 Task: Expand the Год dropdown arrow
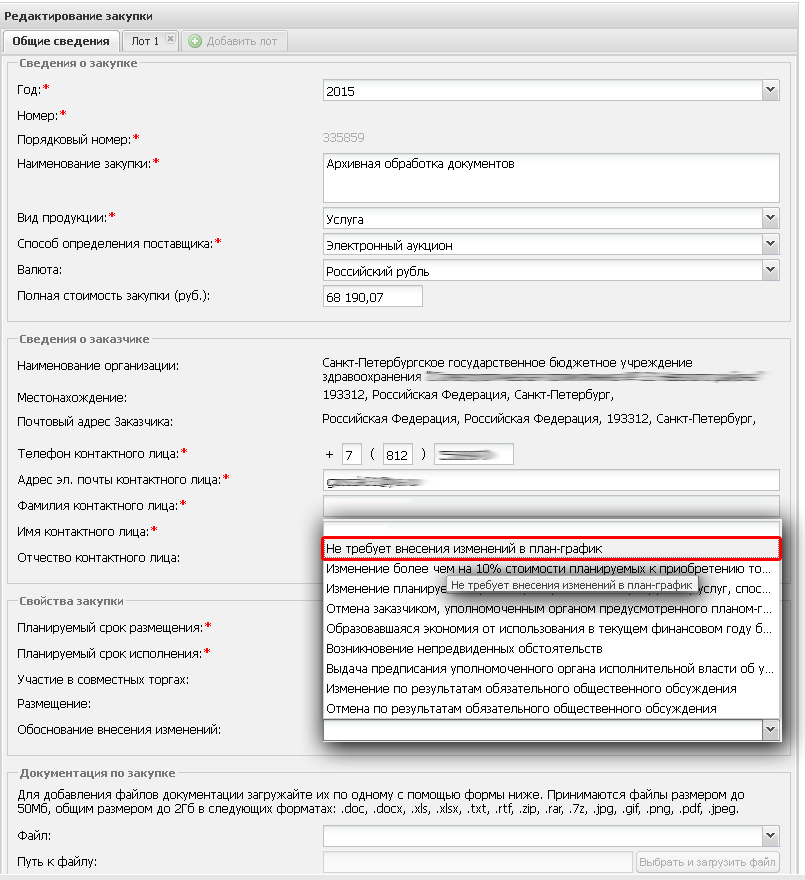tap(770, 90)
